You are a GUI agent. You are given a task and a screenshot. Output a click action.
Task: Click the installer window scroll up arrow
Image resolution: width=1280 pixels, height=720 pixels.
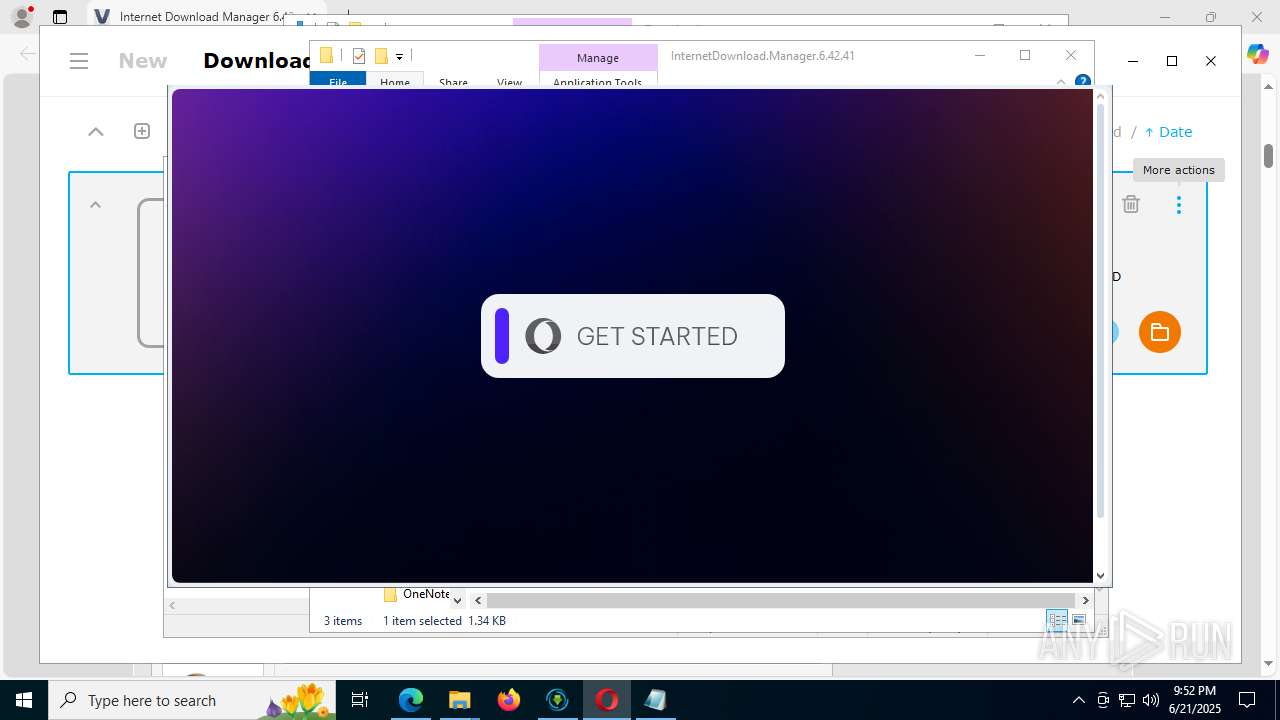click(x=1101, y=96)
